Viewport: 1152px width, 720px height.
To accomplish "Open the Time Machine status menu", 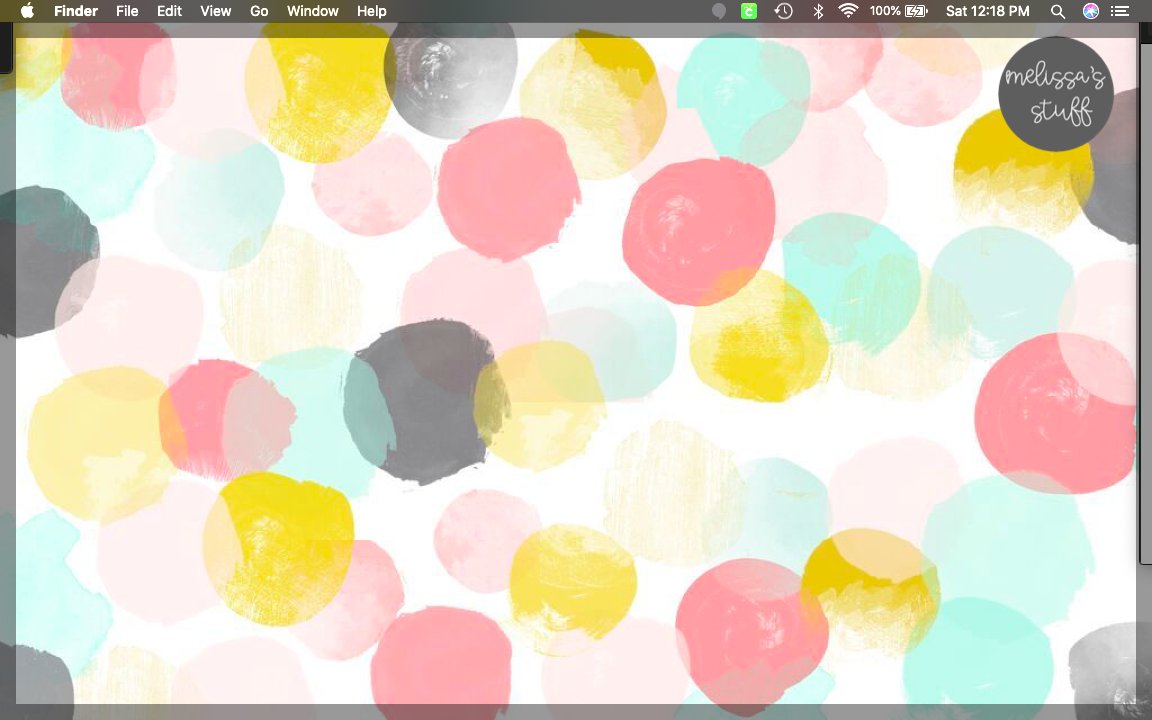I will 783,11.
